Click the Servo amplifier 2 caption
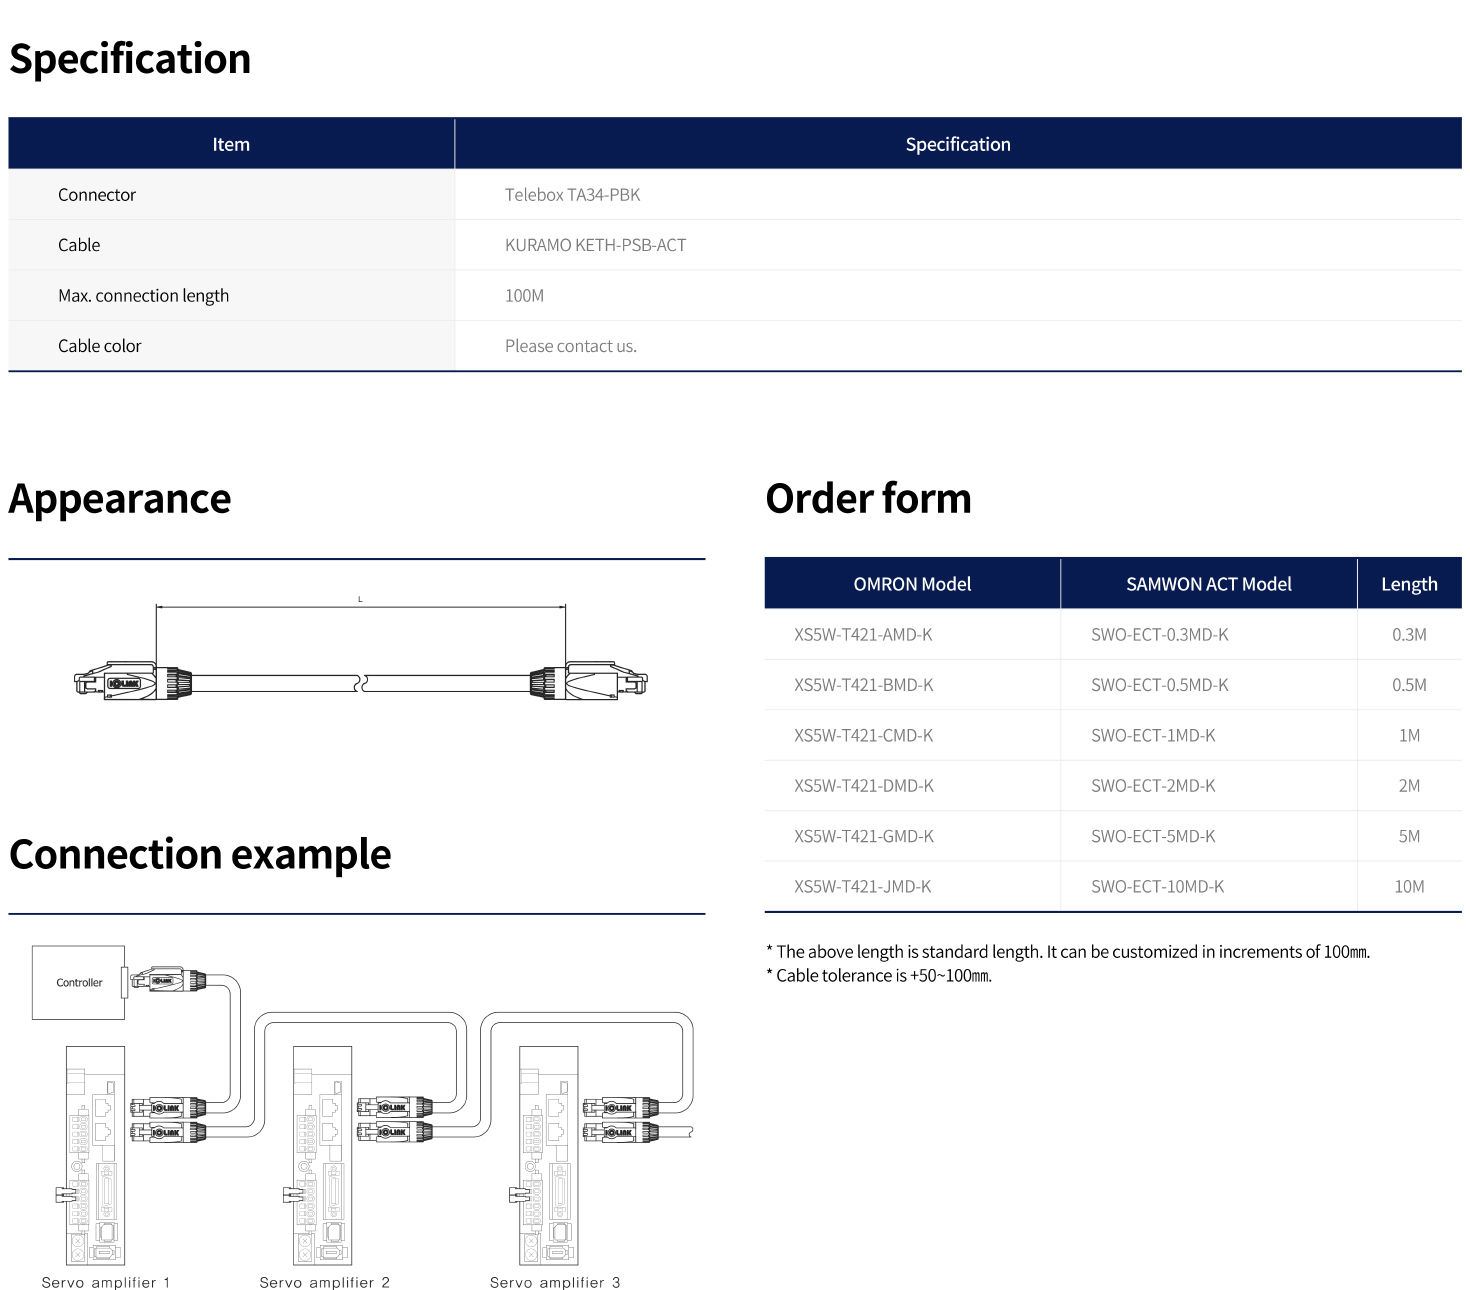The height and width of the screenshot is (1290, 1470). 325,1282
